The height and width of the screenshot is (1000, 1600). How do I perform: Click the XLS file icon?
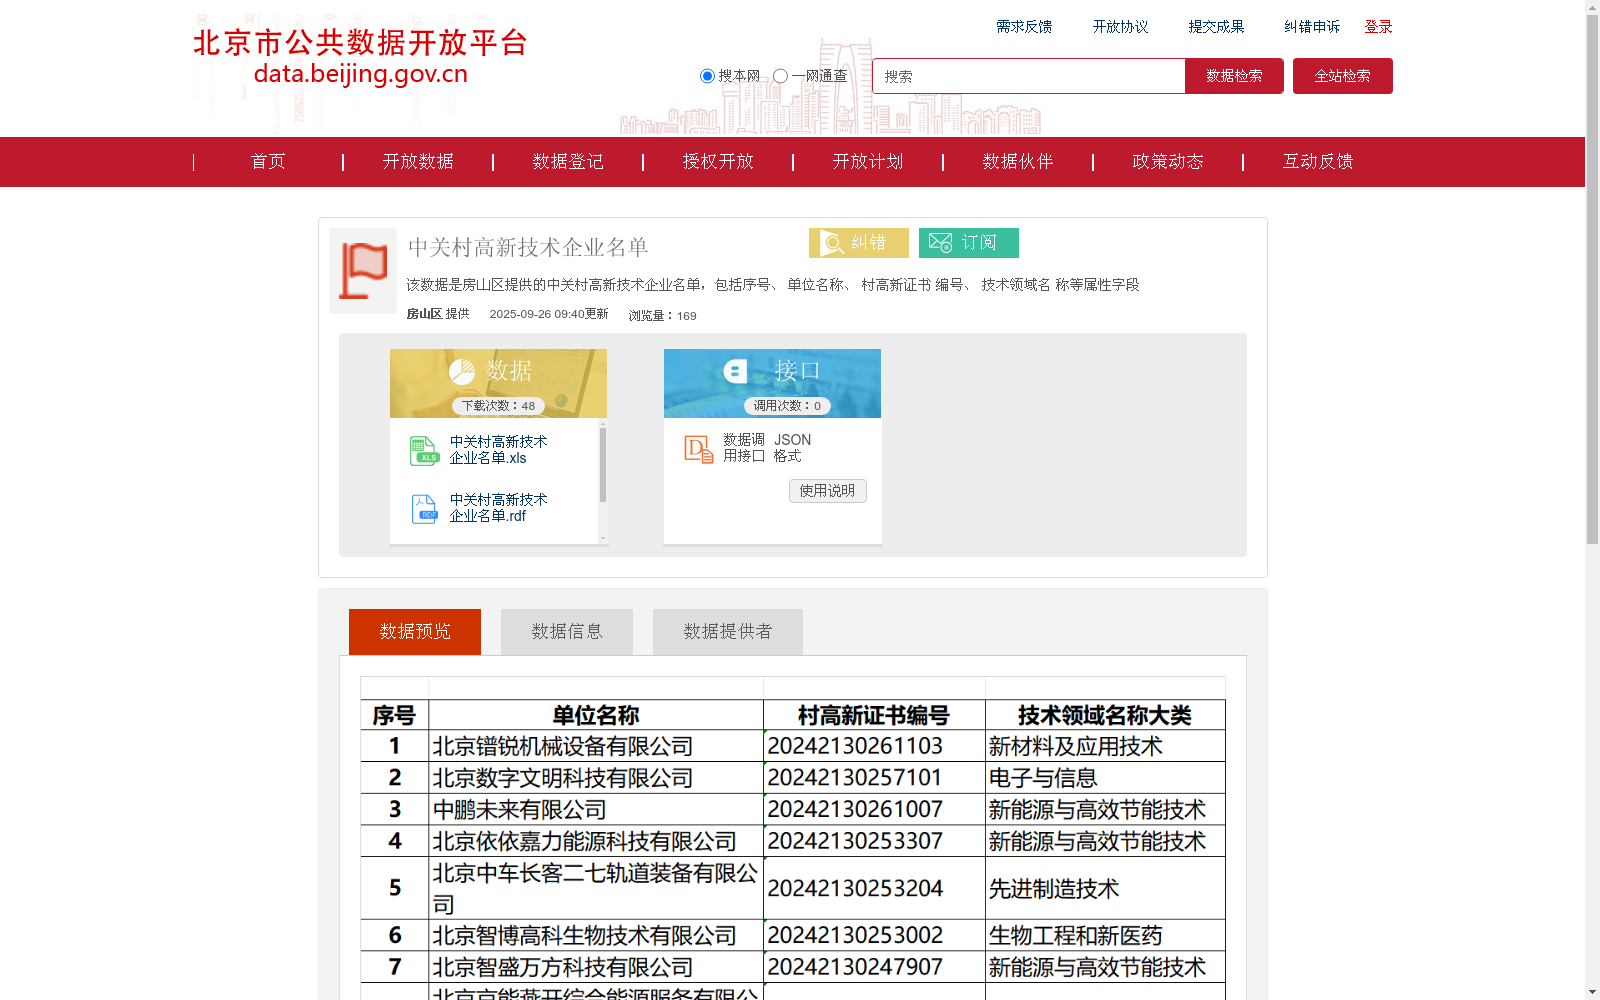pos(424,451)
